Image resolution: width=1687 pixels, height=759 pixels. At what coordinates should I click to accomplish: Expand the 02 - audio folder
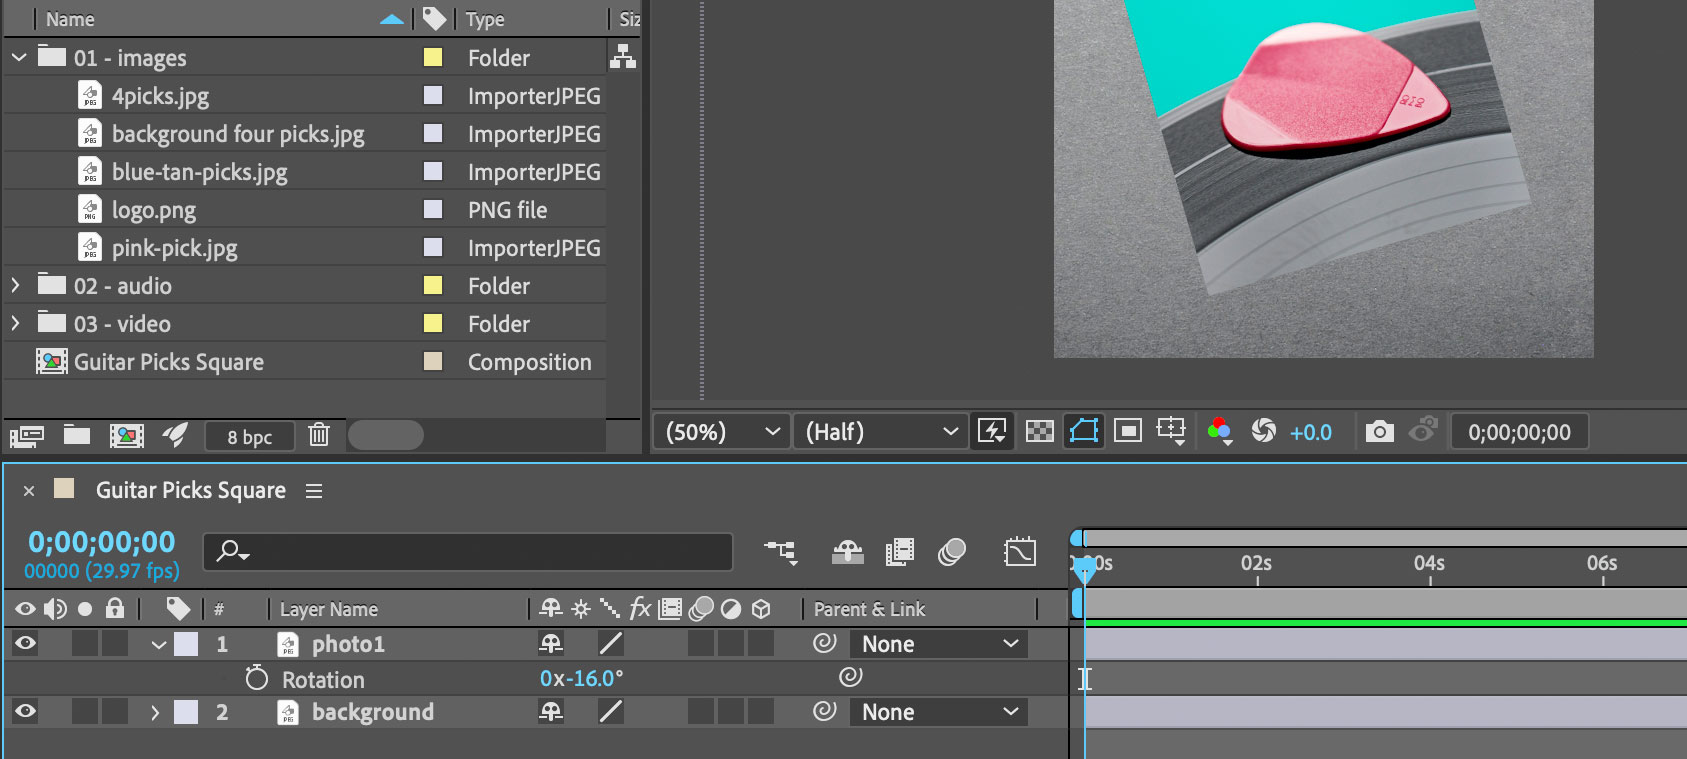tap(15, 286)
